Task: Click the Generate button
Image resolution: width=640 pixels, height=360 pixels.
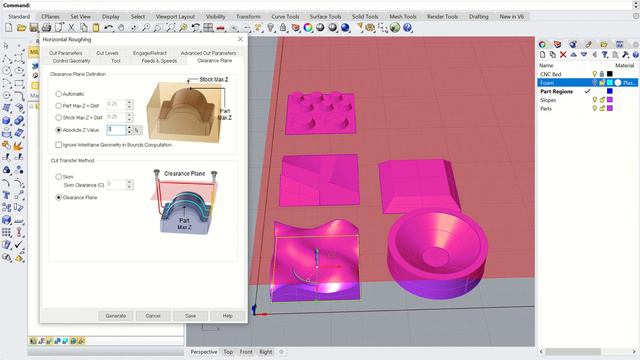Action: tap(116, 316)
